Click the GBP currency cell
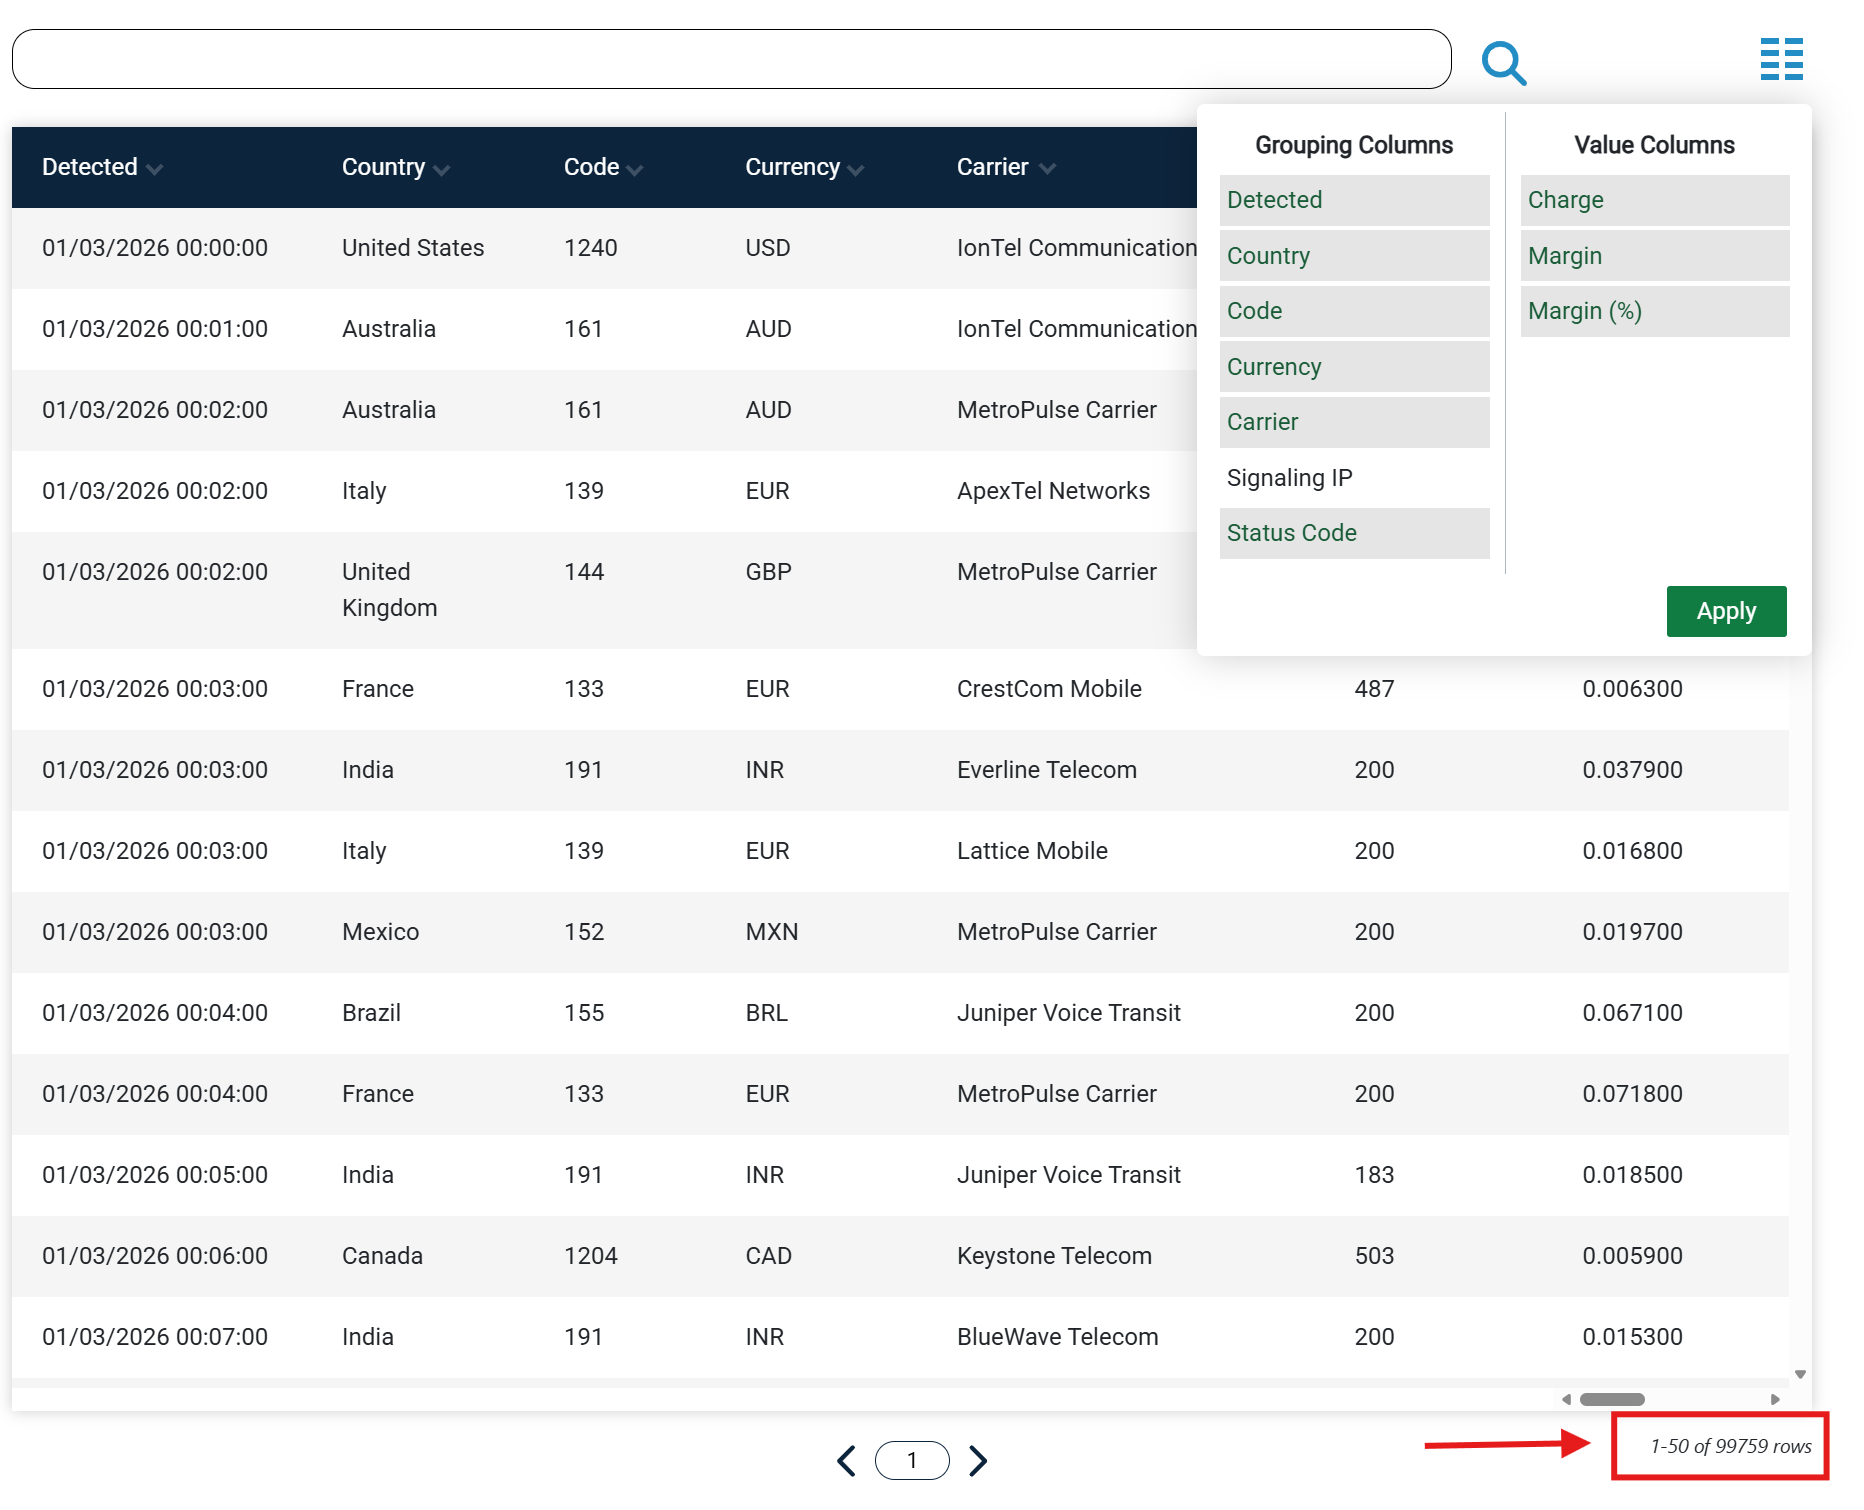 [768, 572]
